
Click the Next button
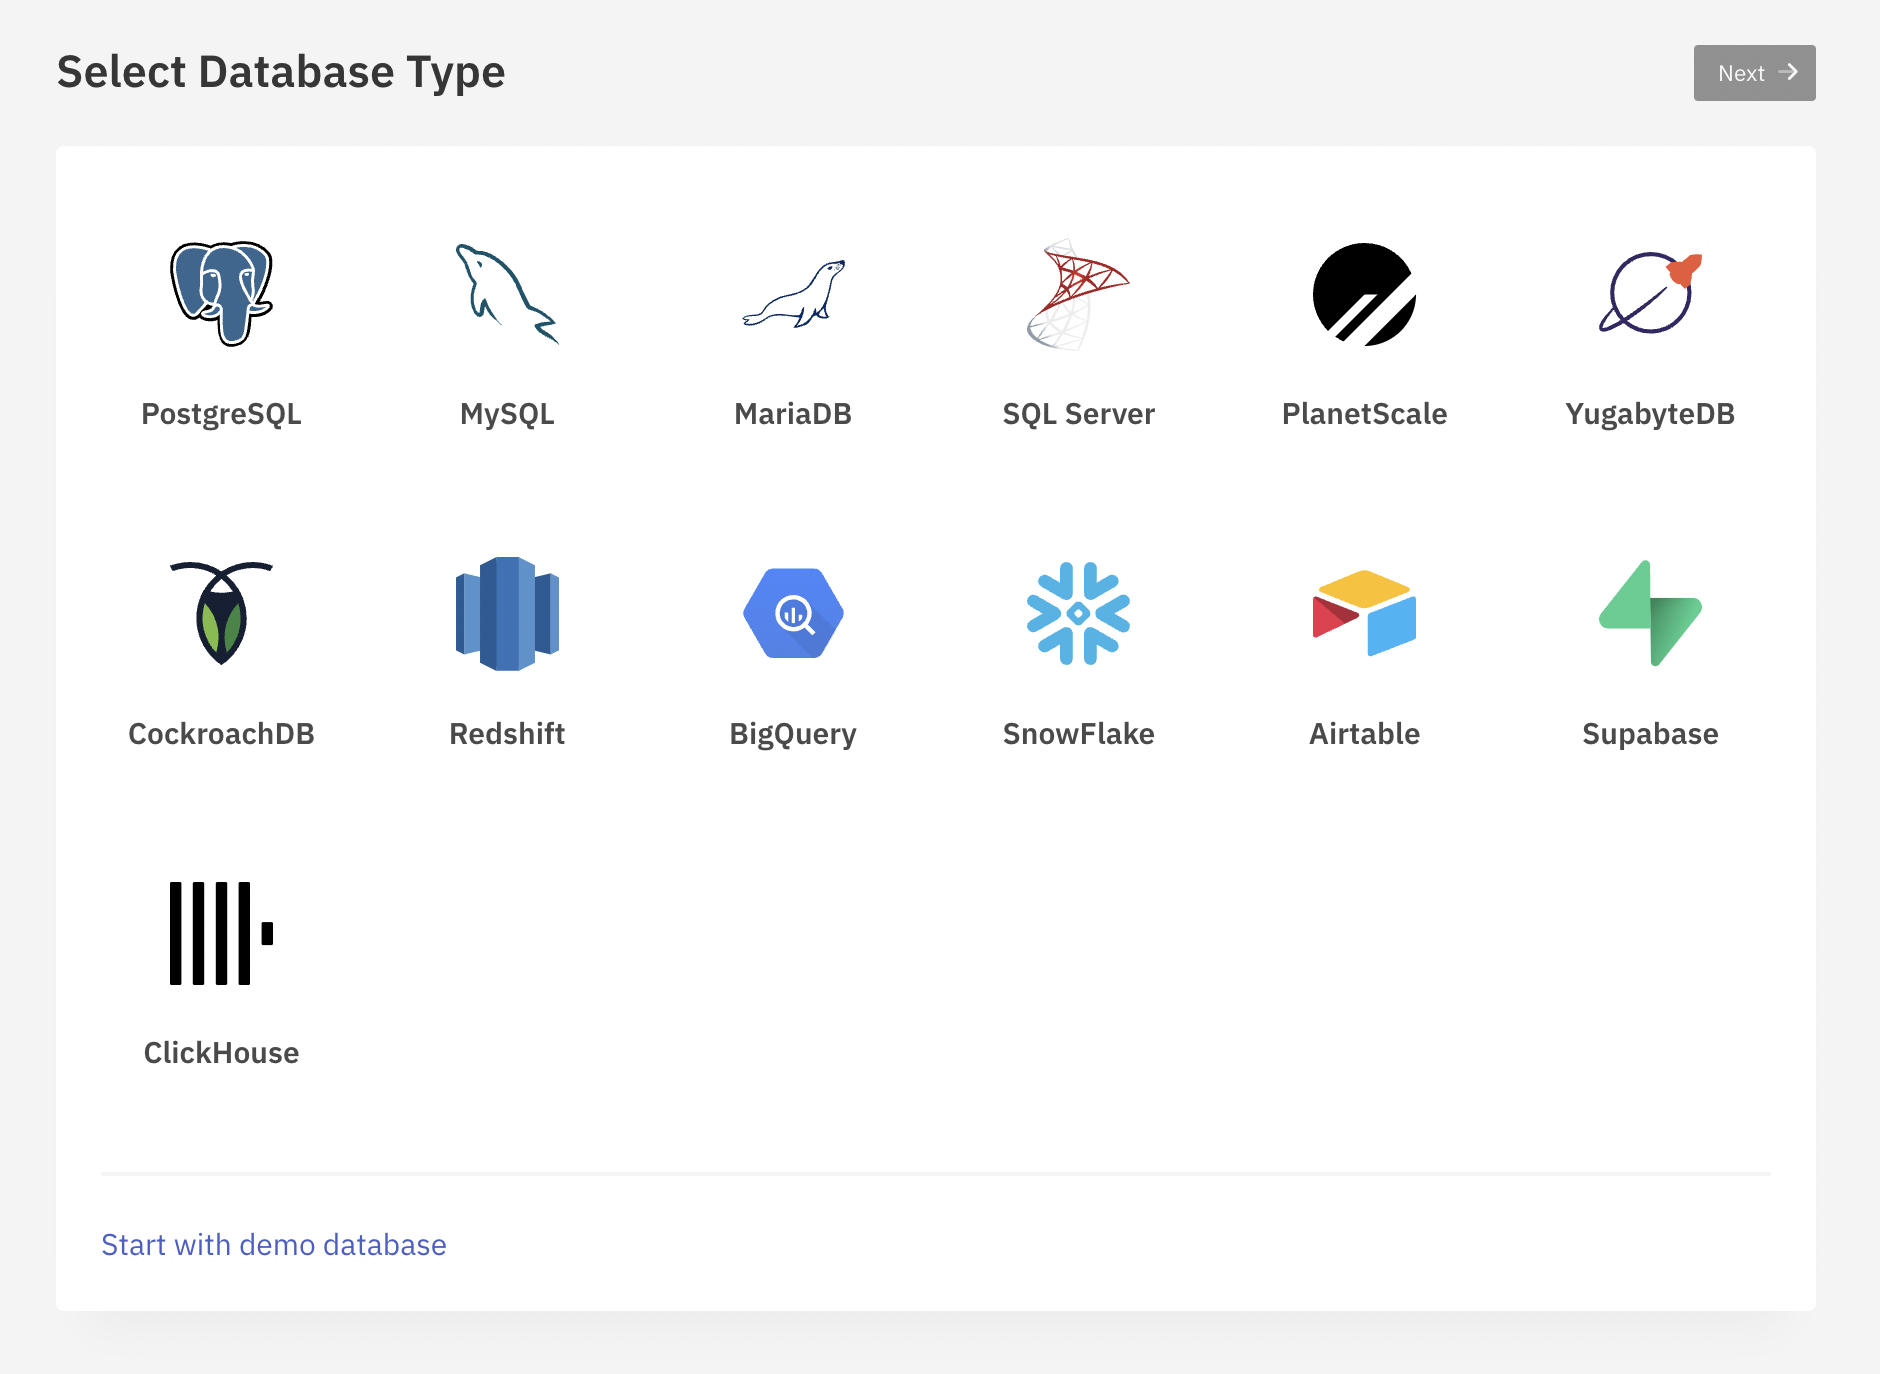click(x=1754, y=73)
